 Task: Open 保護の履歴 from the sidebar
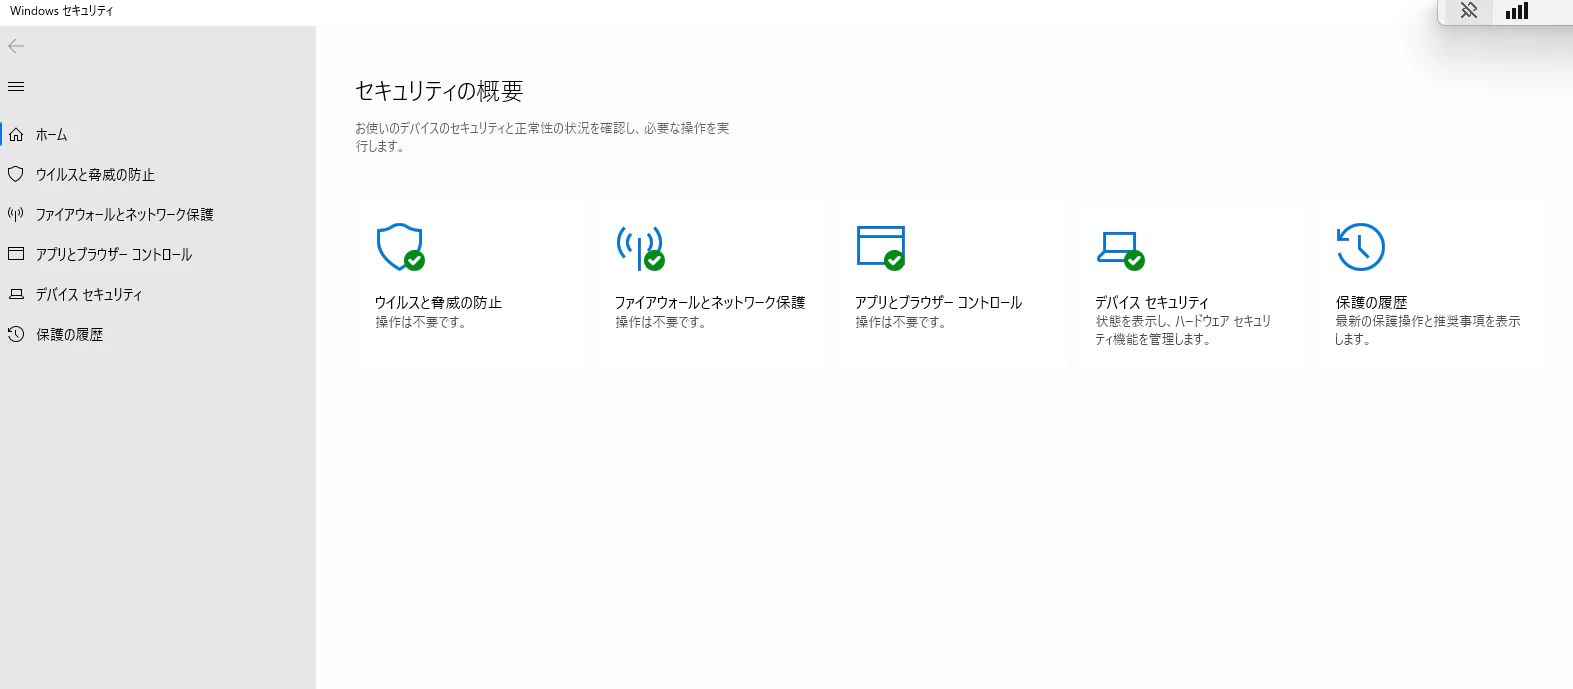[69, 334]
